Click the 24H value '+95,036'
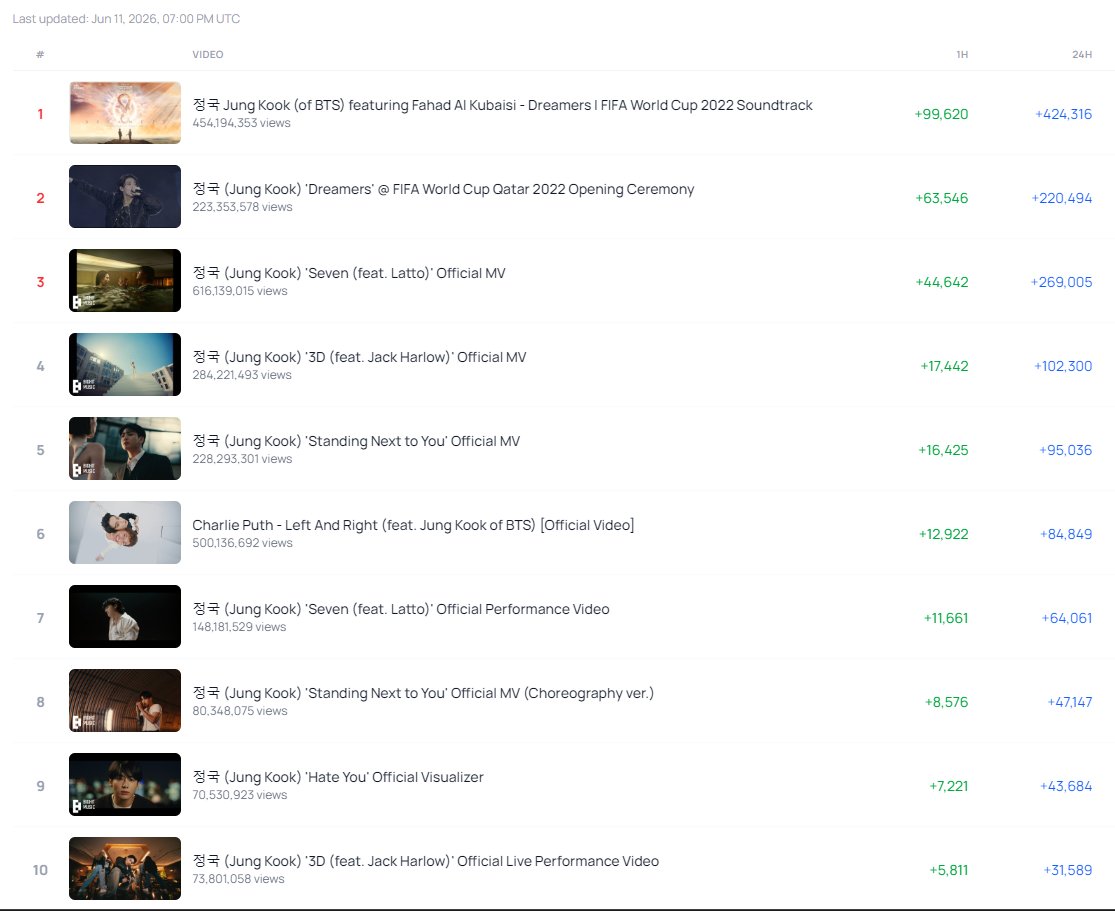The width and height of the screenshot is (1115, 911). tap(1065, 449)
